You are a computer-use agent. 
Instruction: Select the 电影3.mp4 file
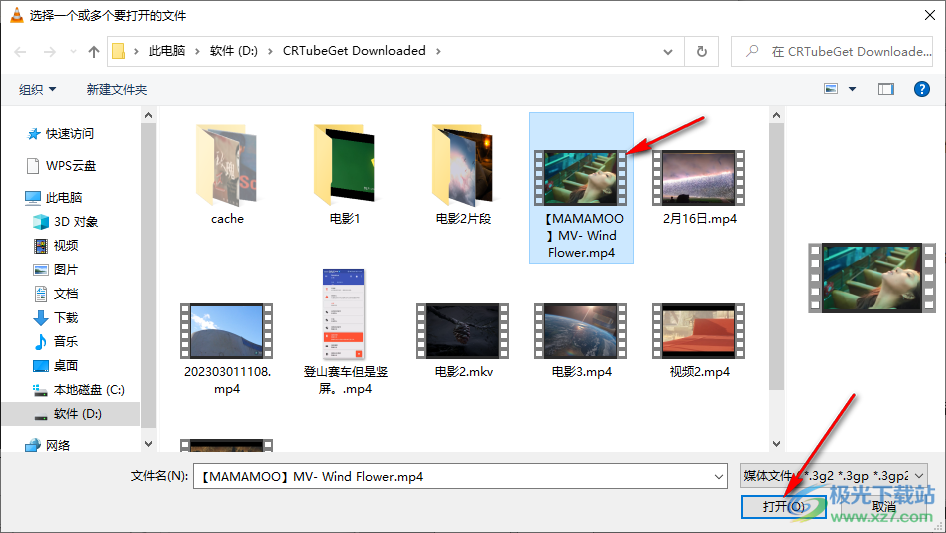pos(581,340)
